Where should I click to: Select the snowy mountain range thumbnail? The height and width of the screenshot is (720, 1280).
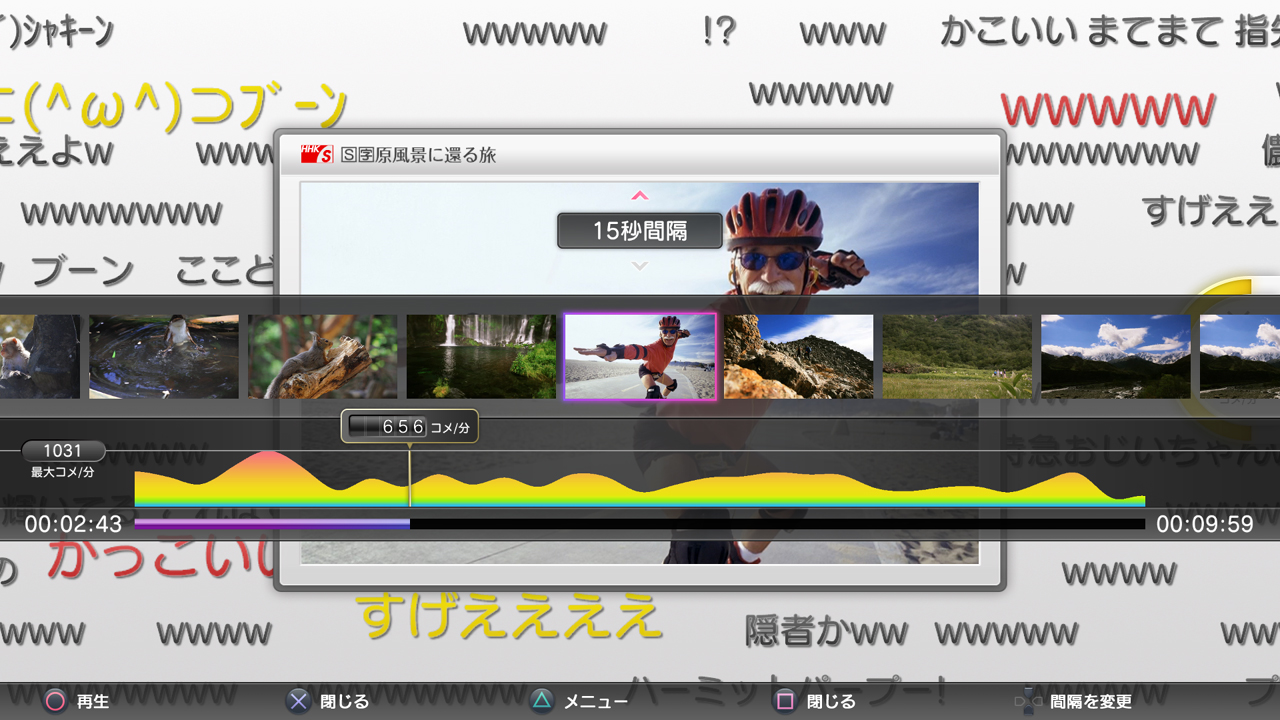(x=1116, y=357)
